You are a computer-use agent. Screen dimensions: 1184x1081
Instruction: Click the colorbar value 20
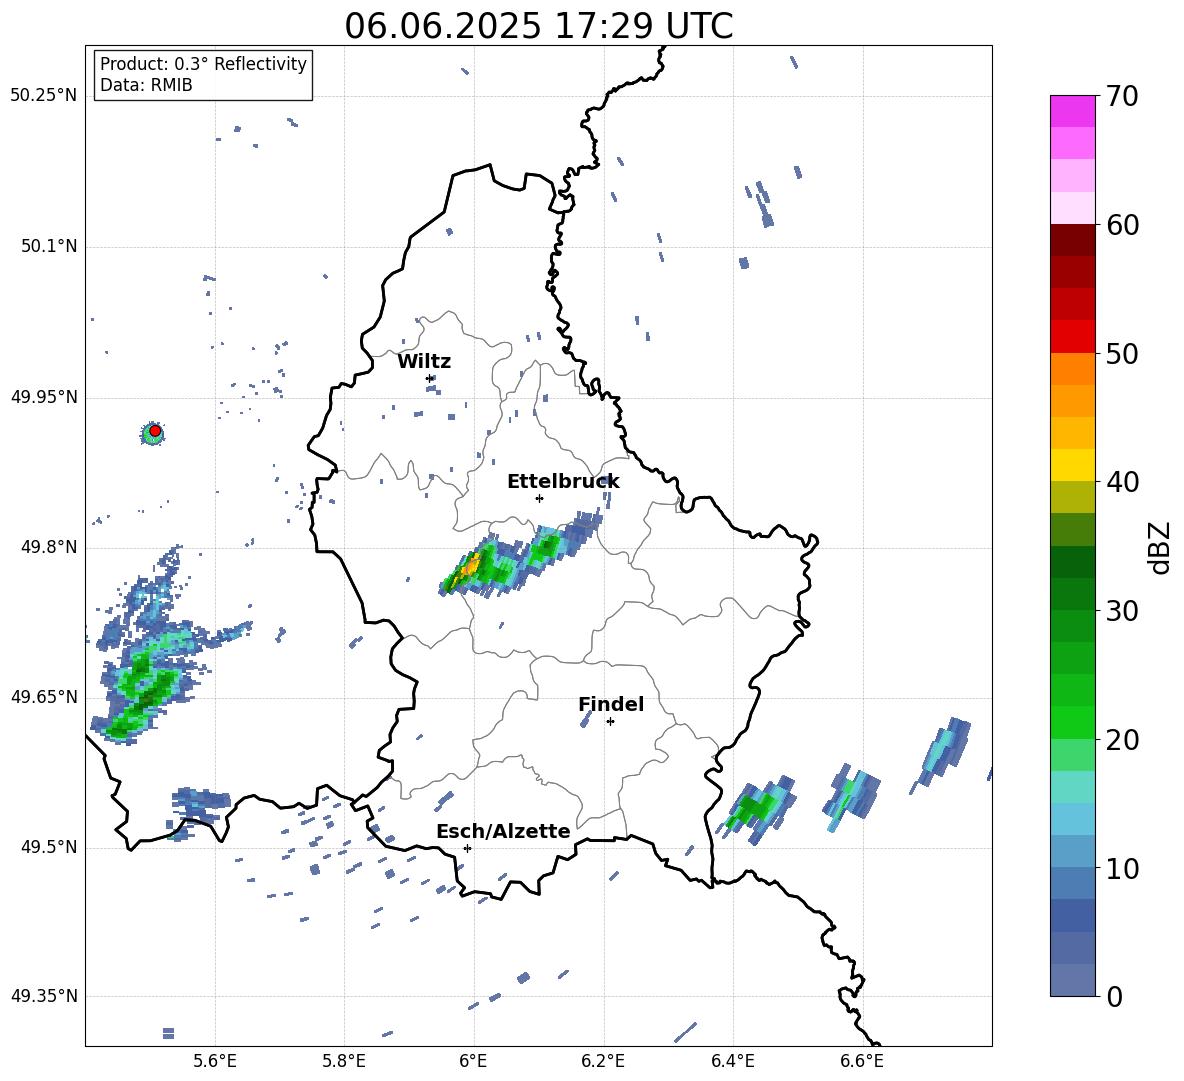tap(1122, 740)
